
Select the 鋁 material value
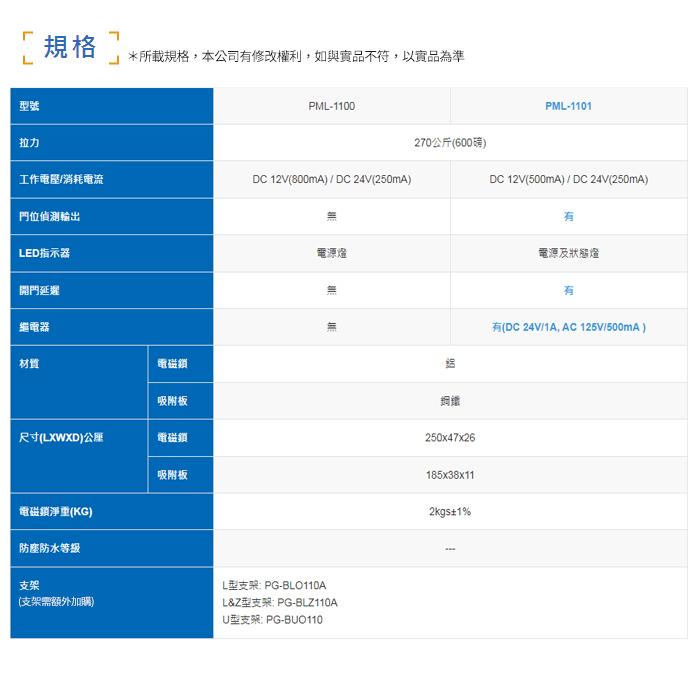coord(450,364)
